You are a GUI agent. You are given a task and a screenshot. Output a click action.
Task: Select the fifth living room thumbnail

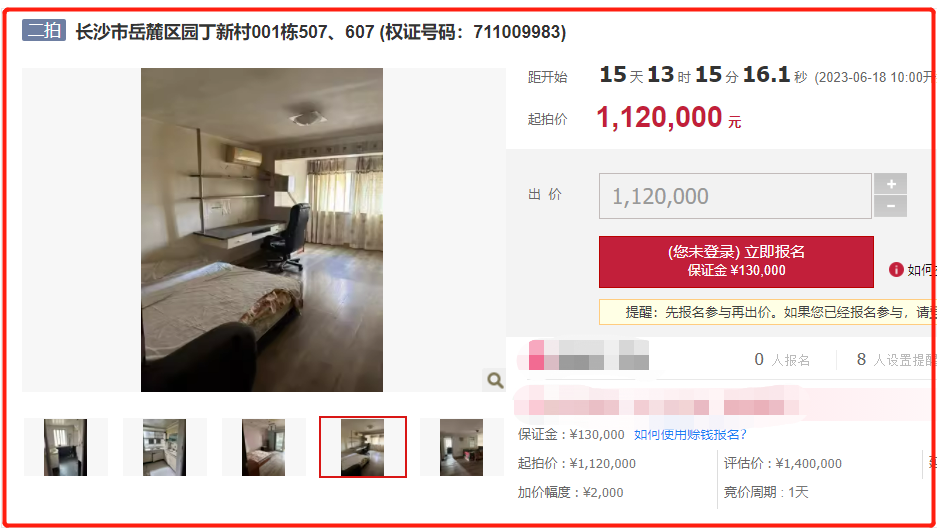[461, 447]
